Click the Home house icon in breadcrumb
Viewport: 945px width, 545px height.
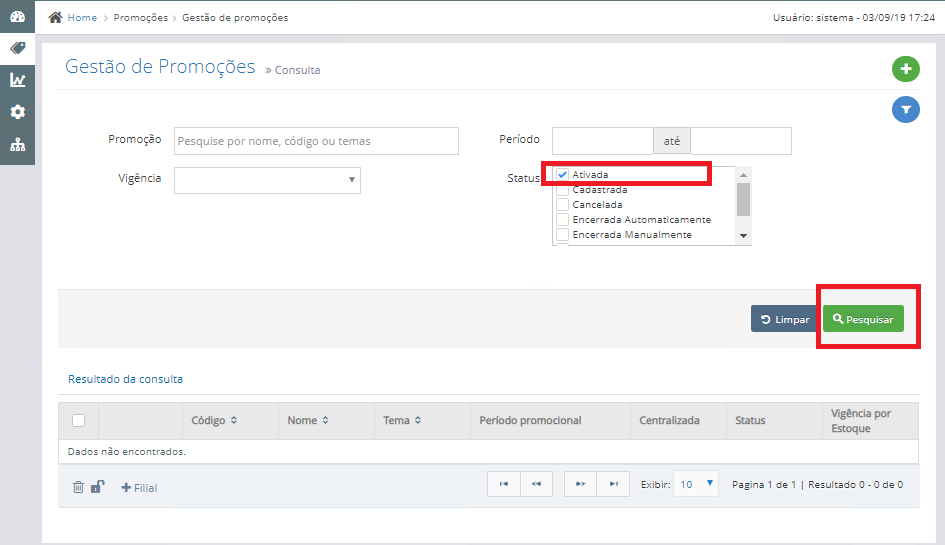tap(55, 17)
